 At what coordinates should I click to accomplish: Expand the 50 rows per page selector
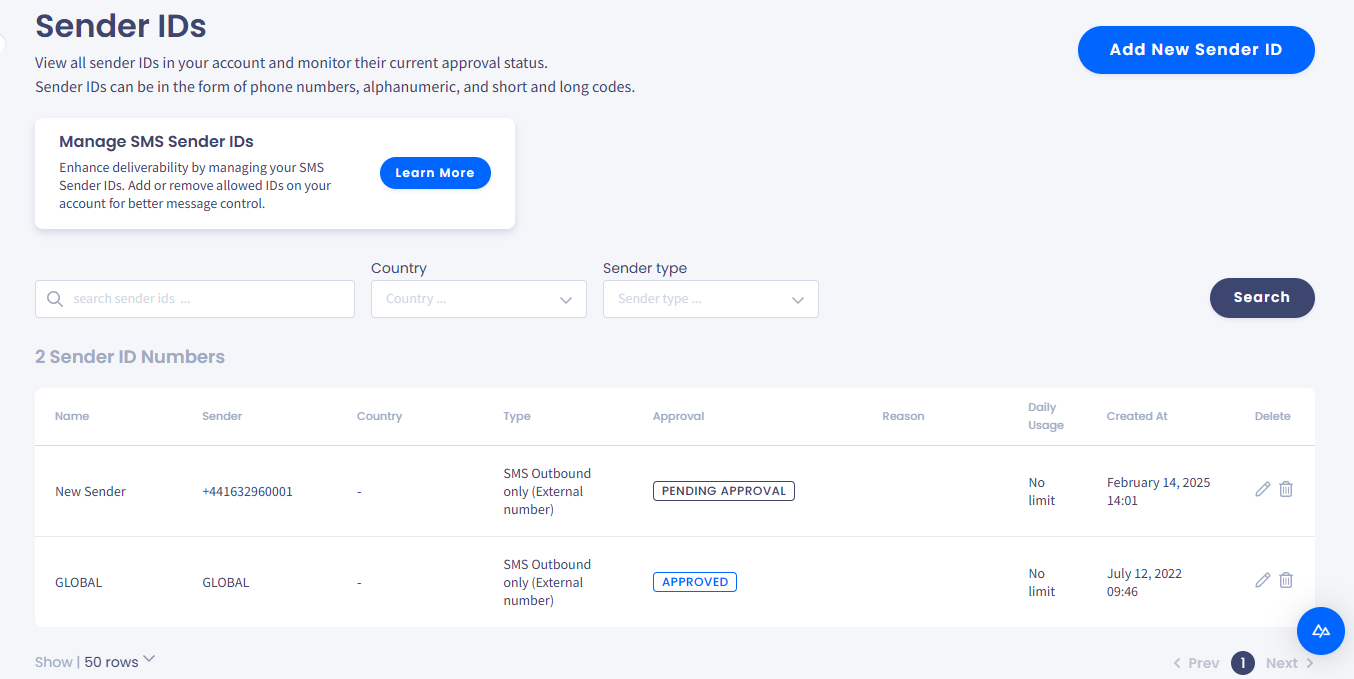pyautogui.click(x=120, y=661)
